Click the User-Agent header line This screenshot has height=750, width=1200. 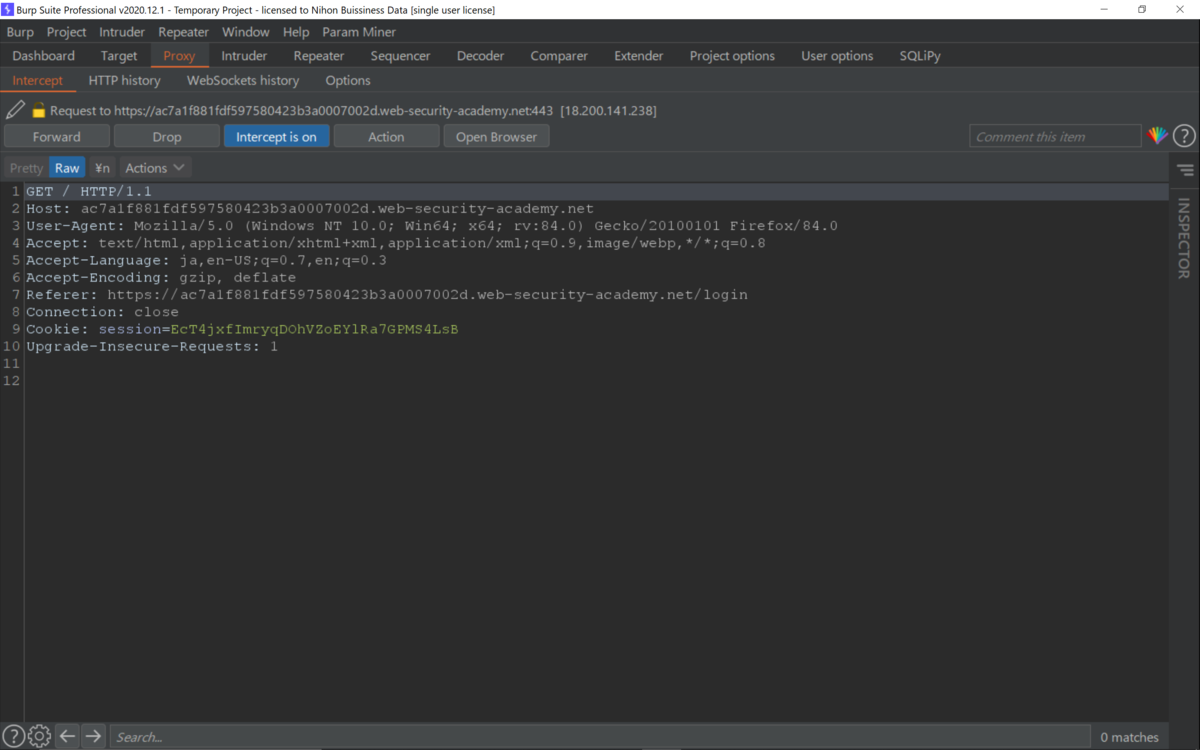click(432, 226)
